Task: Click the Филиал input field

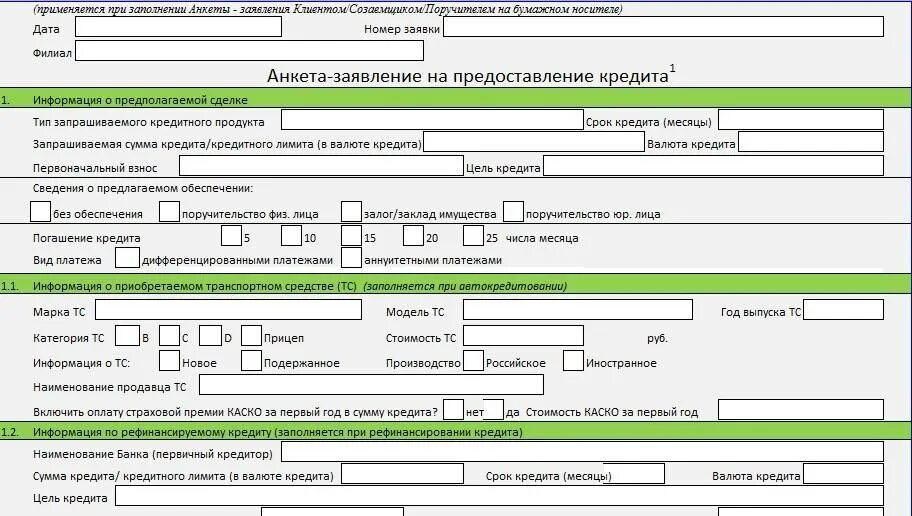Action: pyautogui.click(x=250, y=51)
